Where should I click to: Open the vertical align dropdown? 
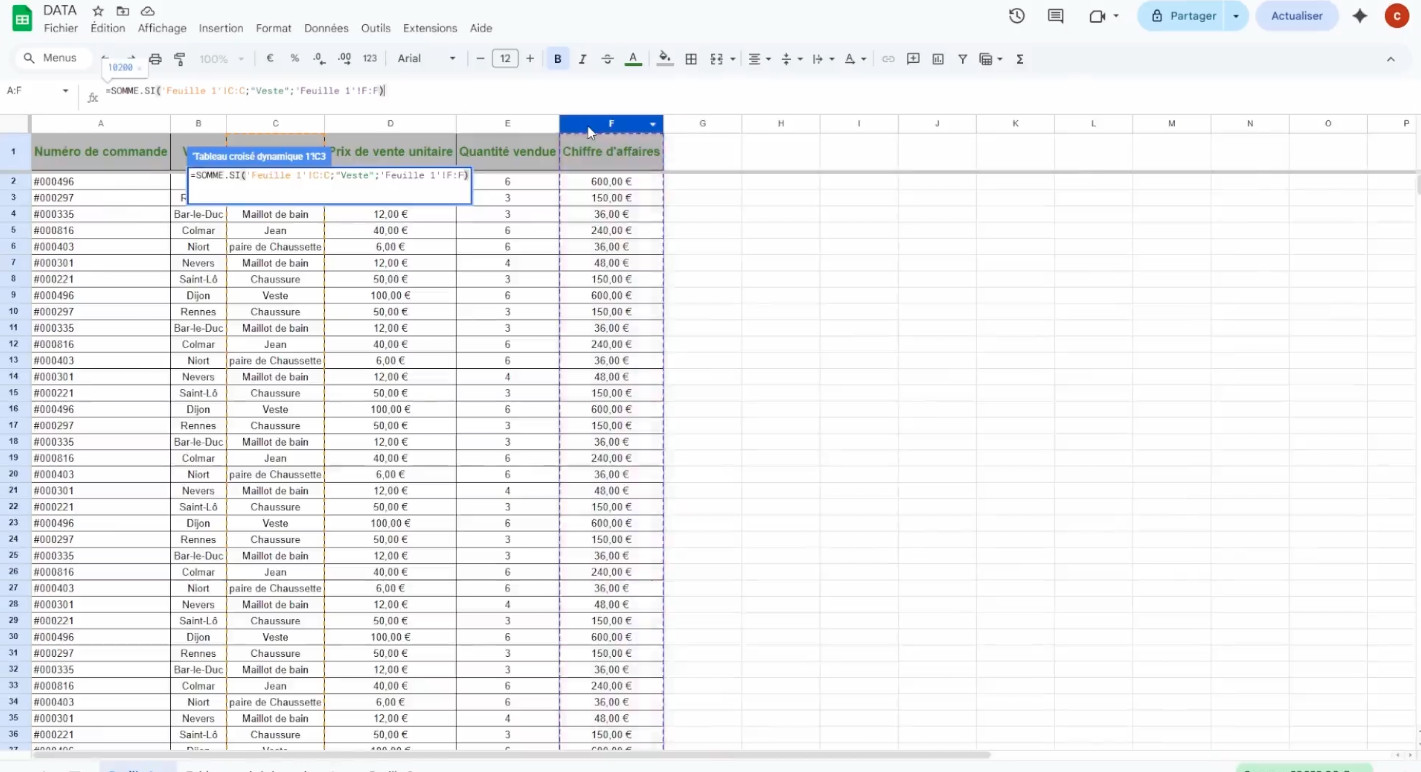click(791, 59)
